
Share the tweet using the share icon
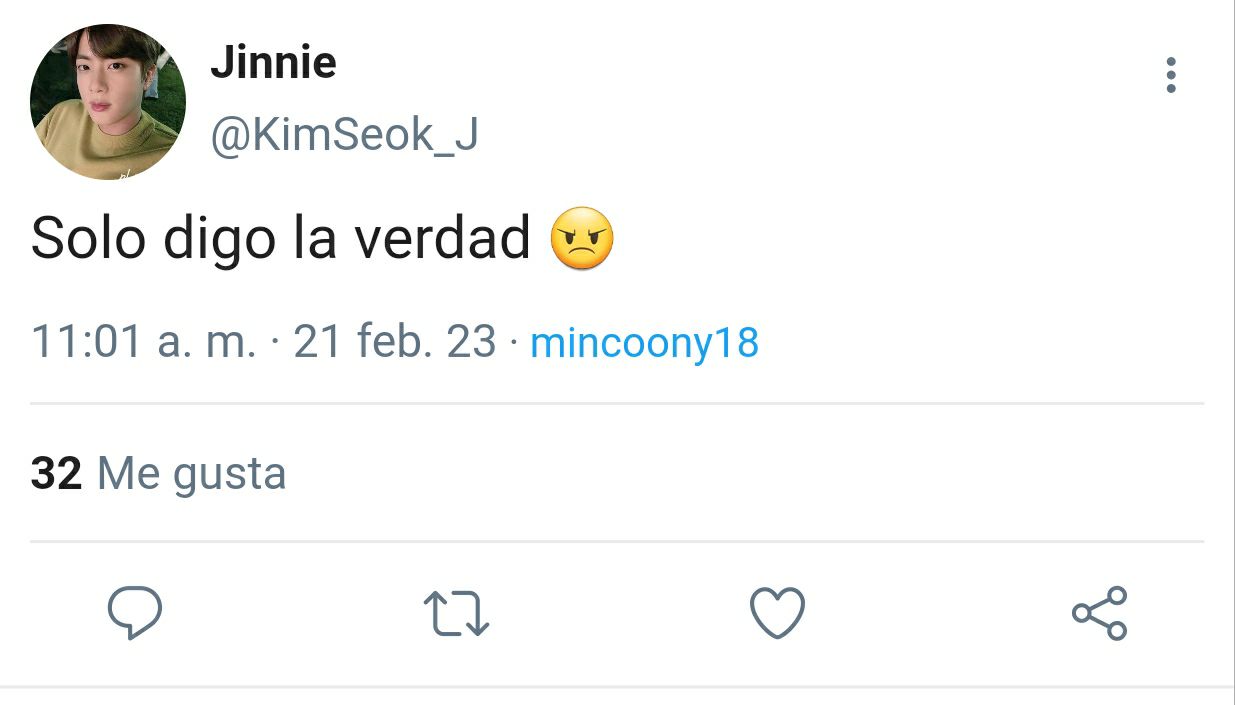[x=1099, y=613]
